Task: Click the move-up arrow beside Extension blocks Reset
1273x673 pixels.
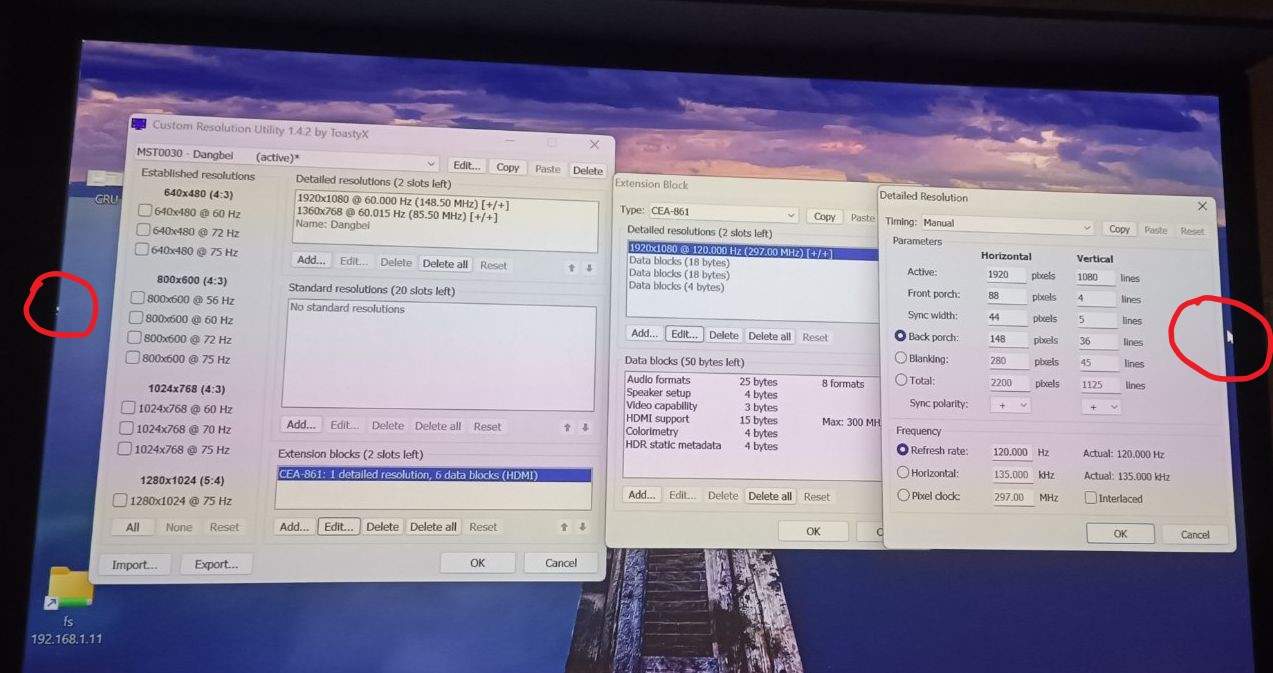Action: coord(565,527)
